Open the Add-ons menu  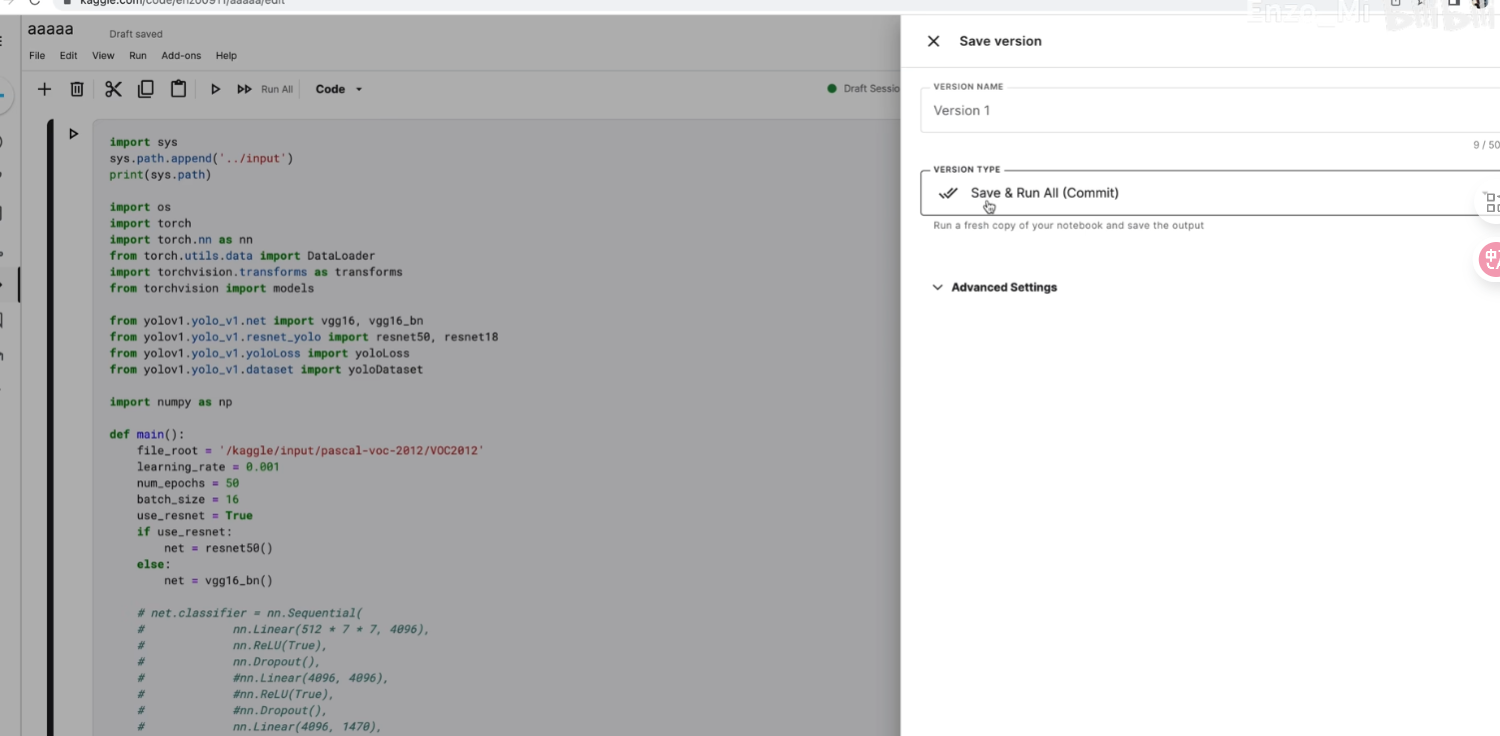[181, 56]
